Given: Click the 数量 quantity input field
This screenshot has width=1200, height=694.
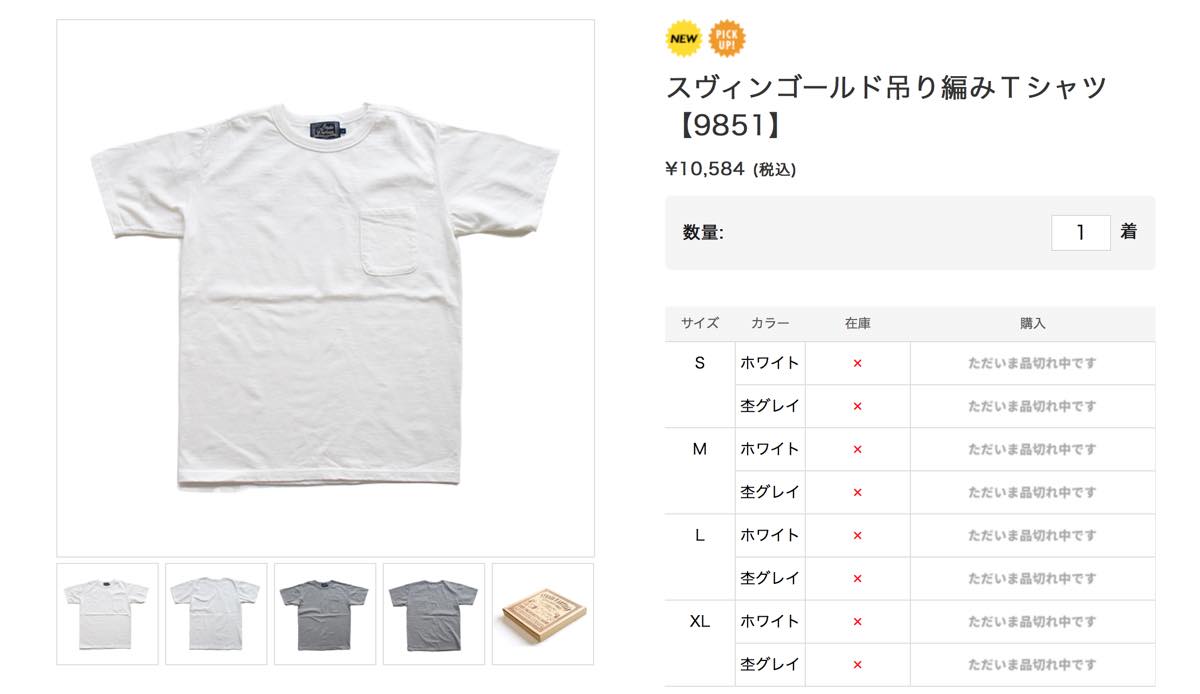Looking at the screenshot, I should pos(1081,232).
